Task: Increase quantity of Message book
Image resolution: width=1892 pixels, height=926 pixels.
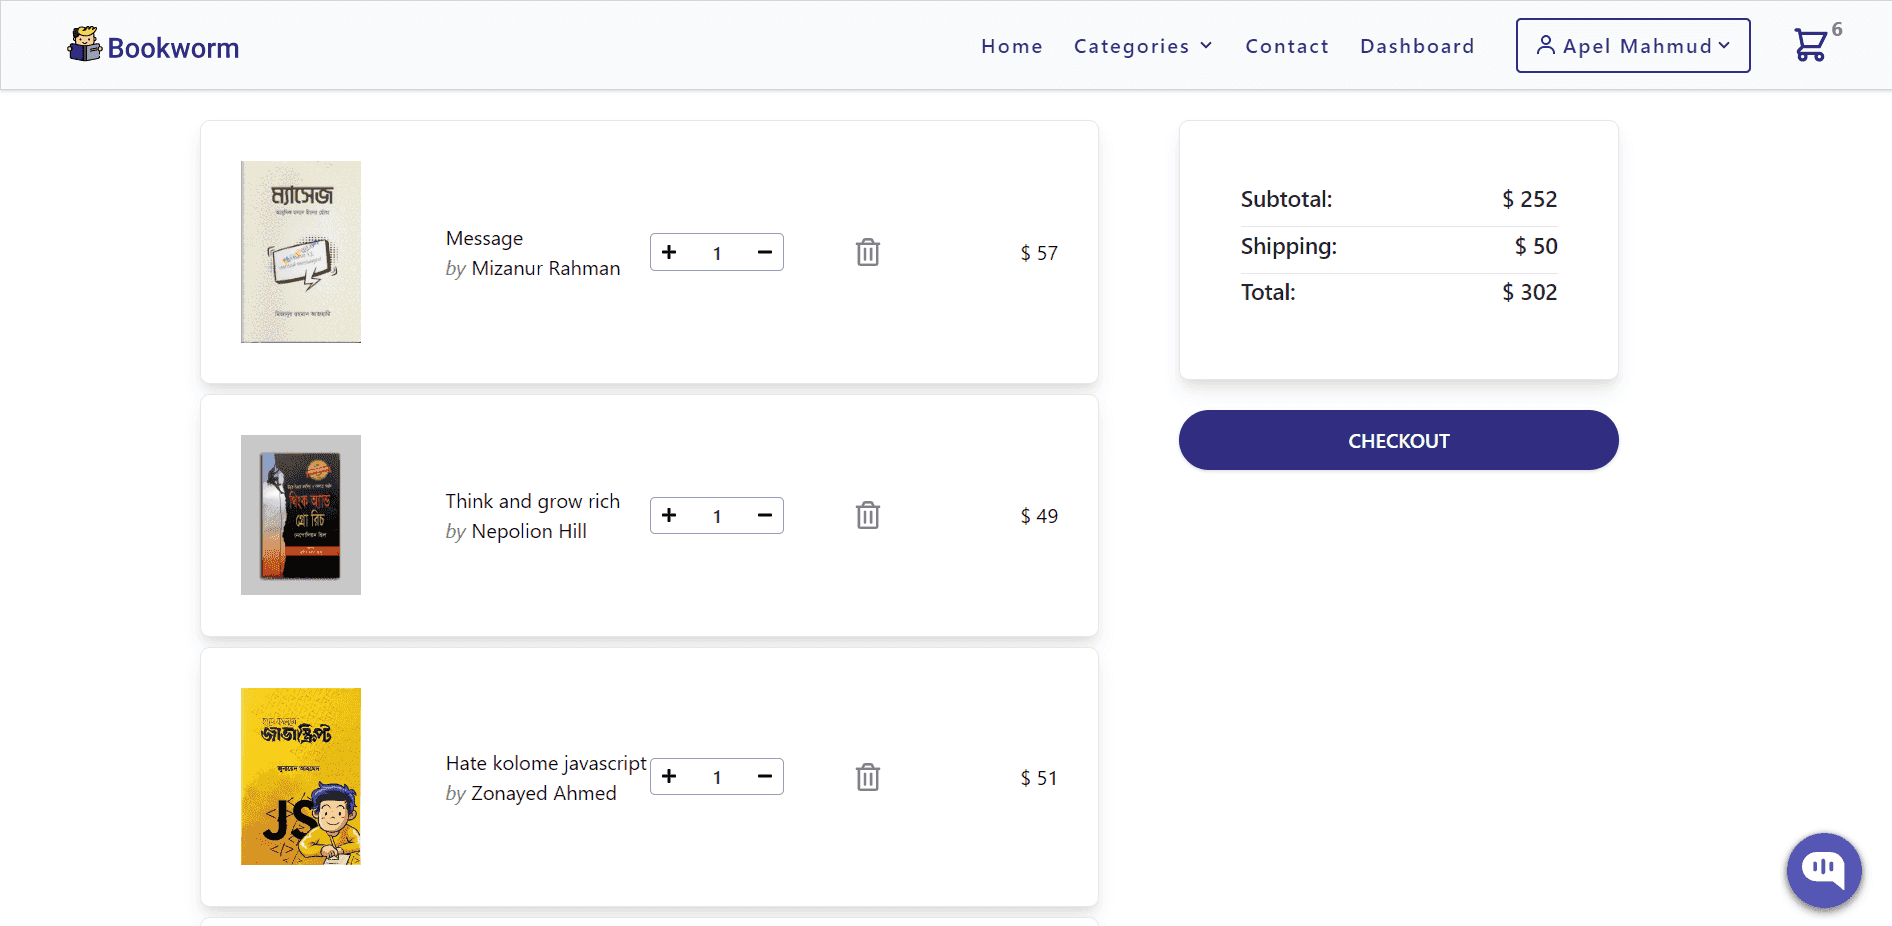Action: 669,252
